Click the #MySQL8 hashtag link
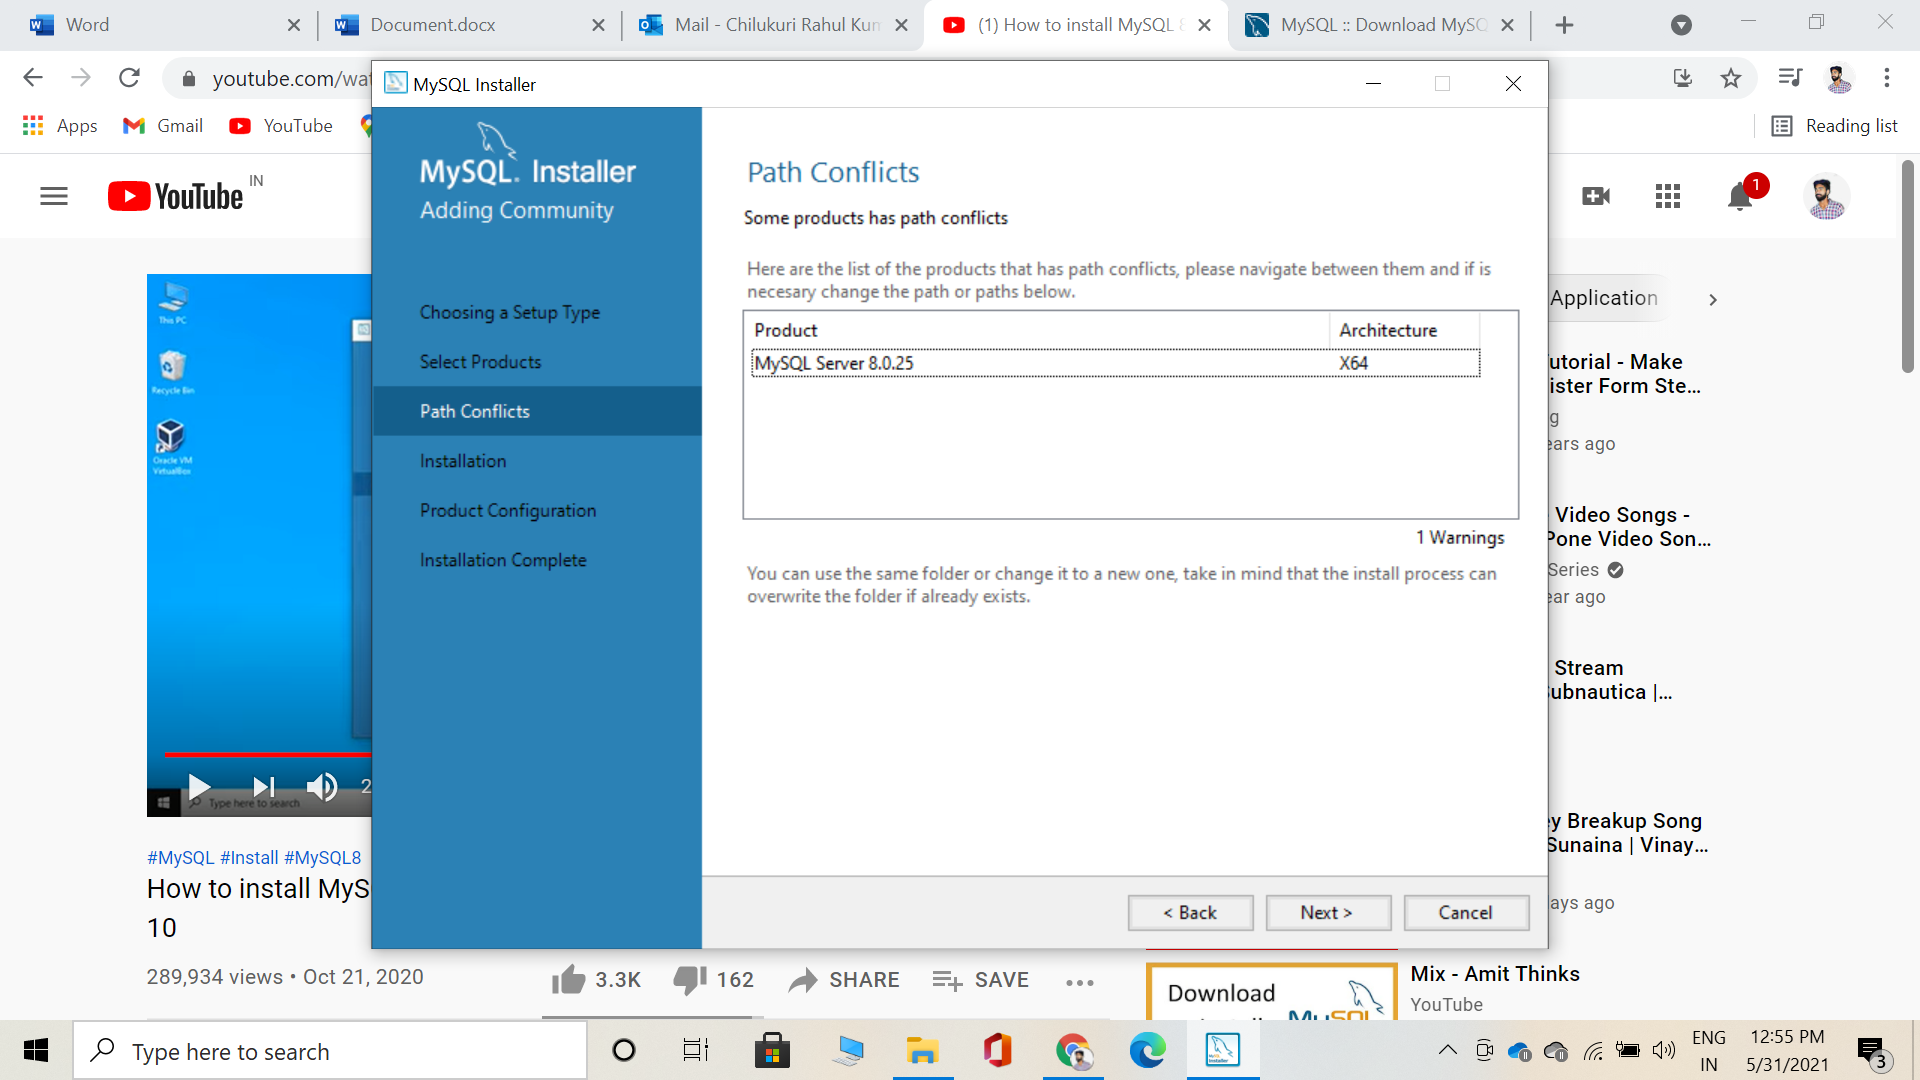This screenshot has height=1080, width=1920. 323,858
